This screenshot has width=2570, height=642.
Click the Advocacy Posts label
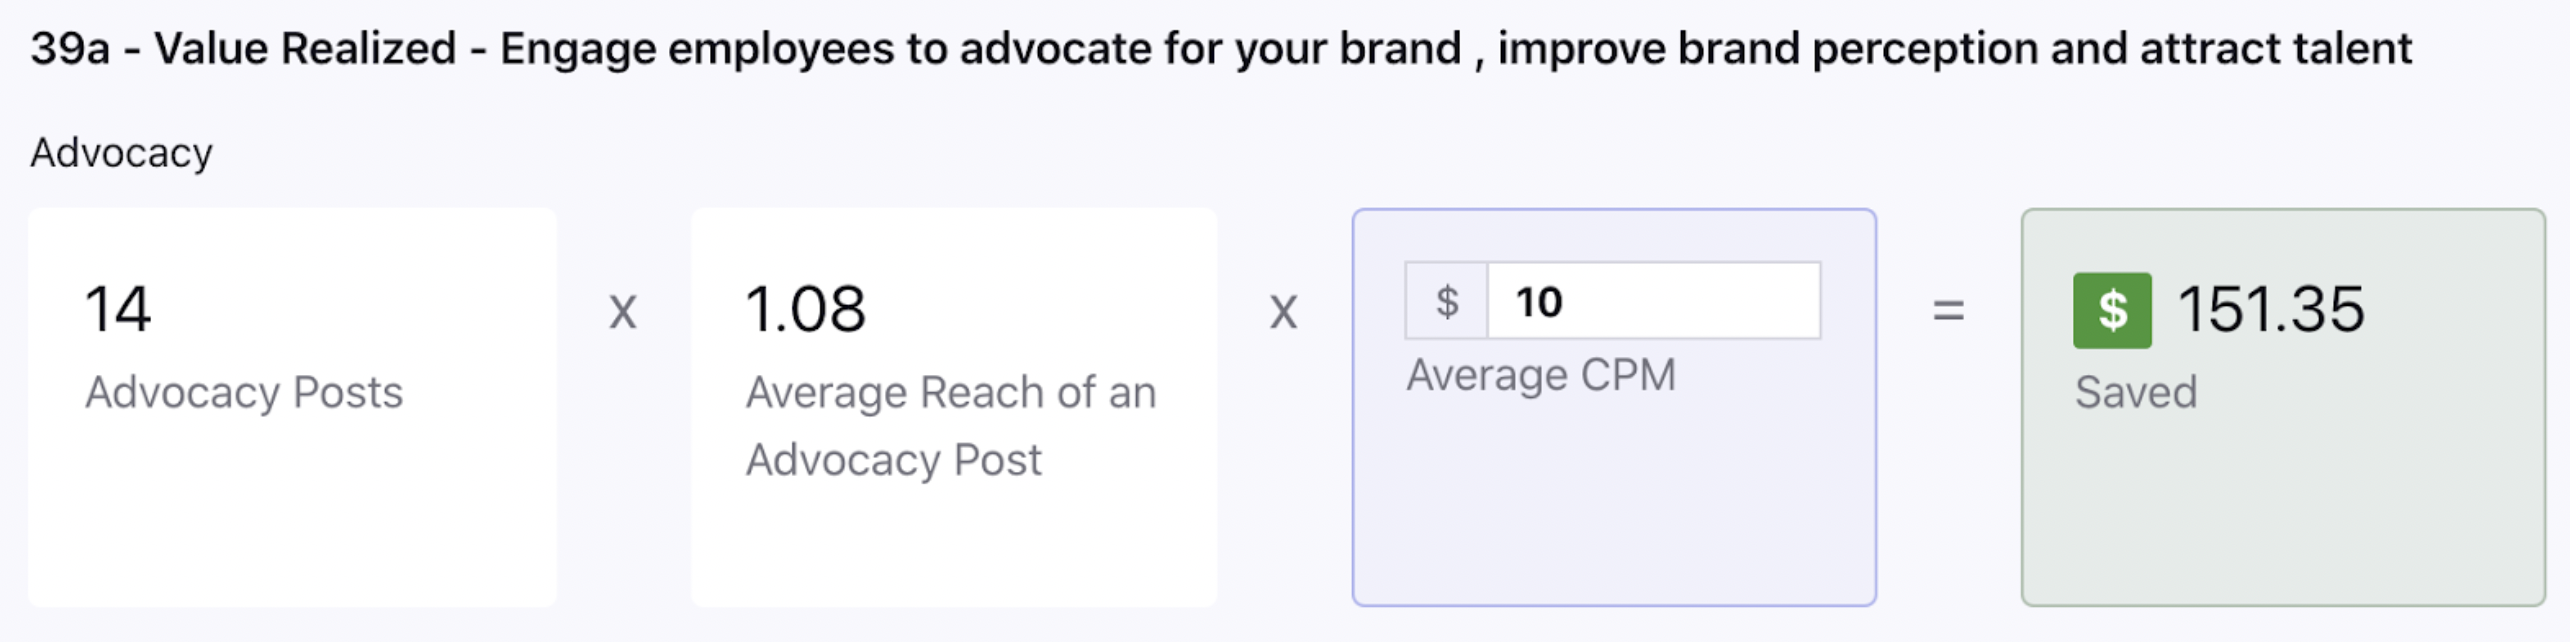click(244, 392)
